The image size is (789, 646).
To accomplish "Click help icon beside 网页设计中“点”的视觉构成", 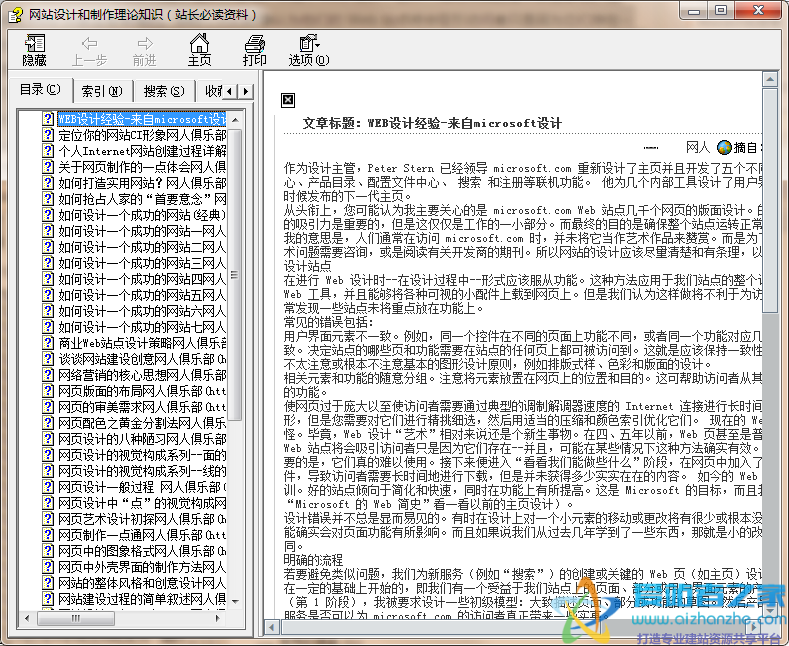I will [48, 503].
